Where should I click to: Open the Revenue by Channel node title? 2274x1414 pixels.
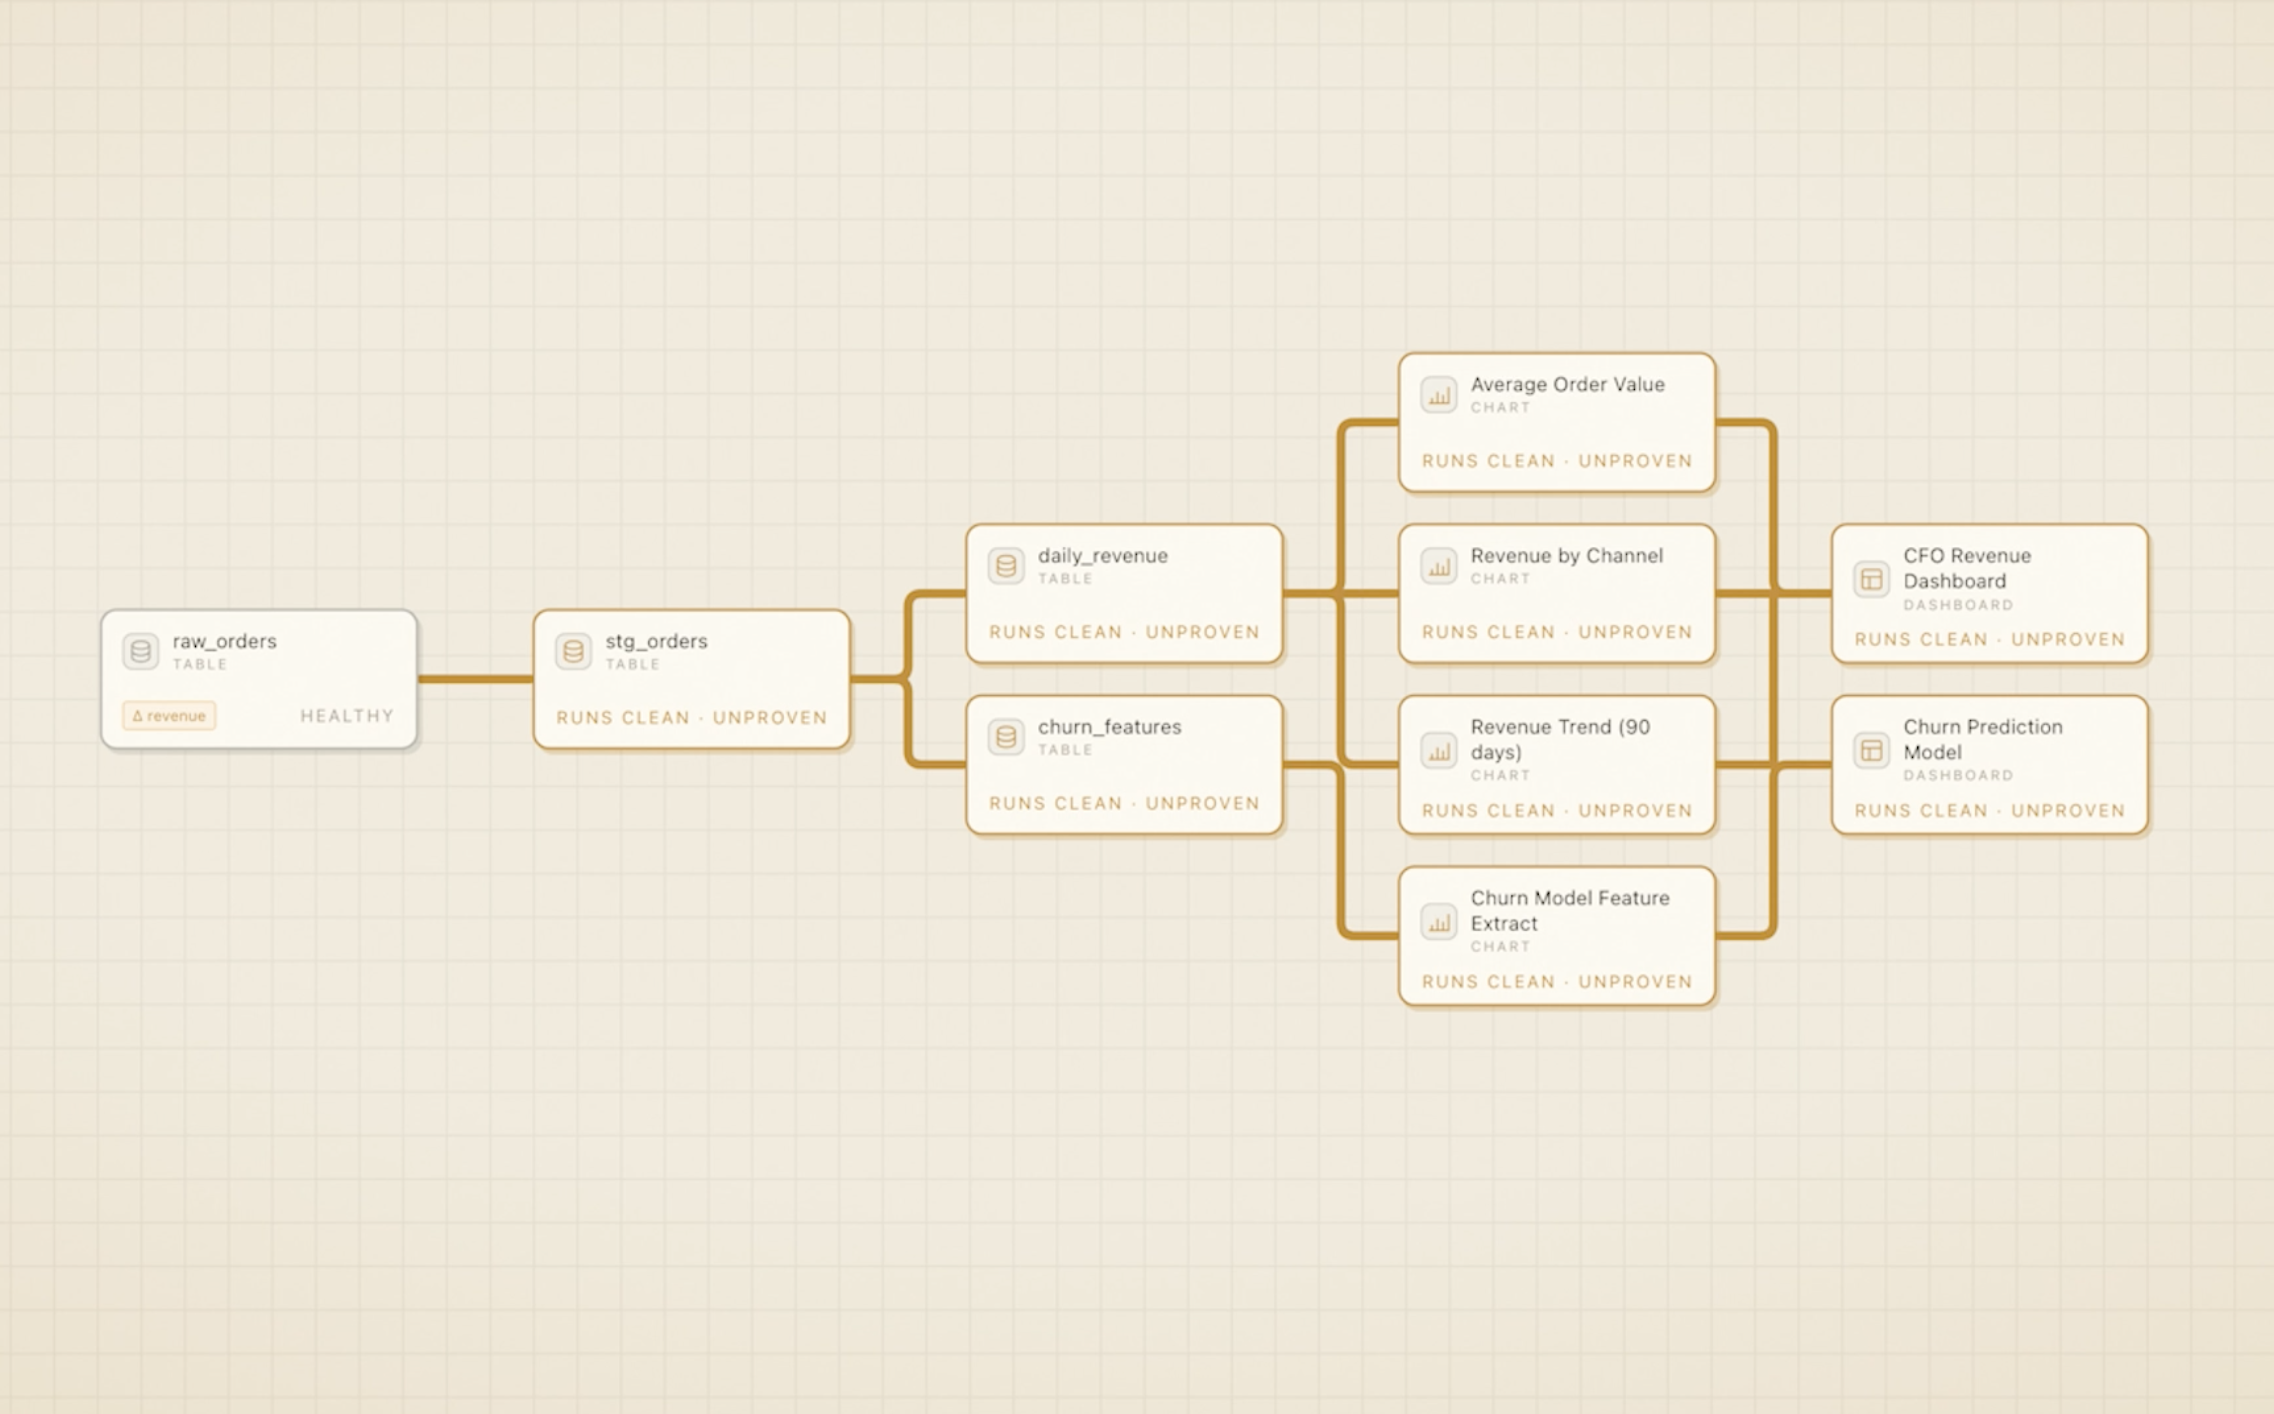(x=1567, y=555)
